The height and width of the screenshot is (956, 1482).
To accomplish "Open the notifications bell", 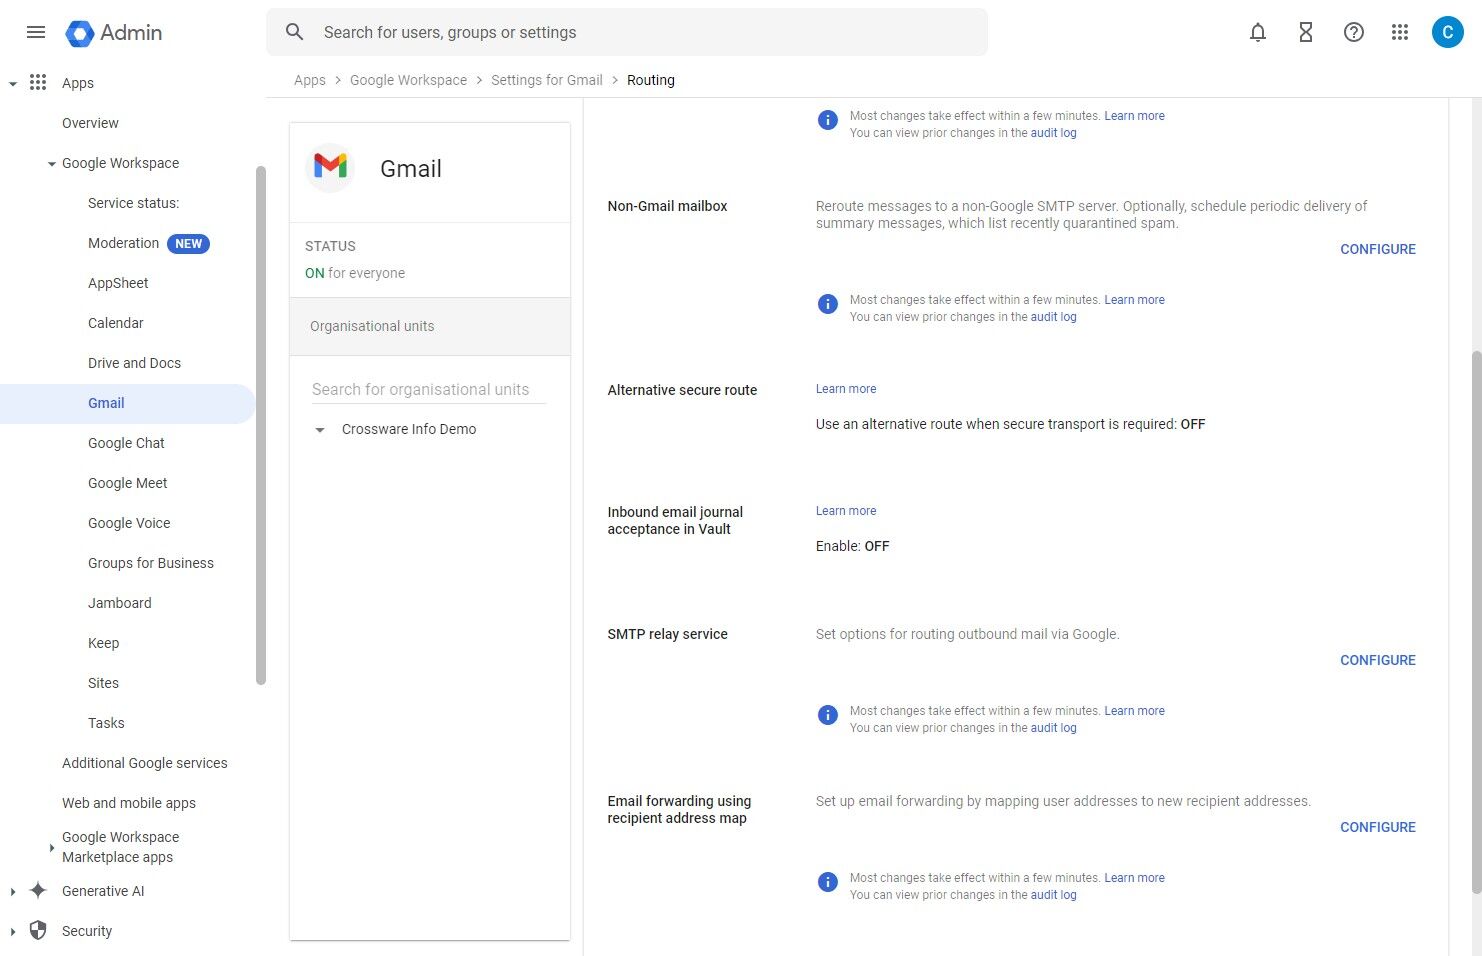I will (1258, 32).
